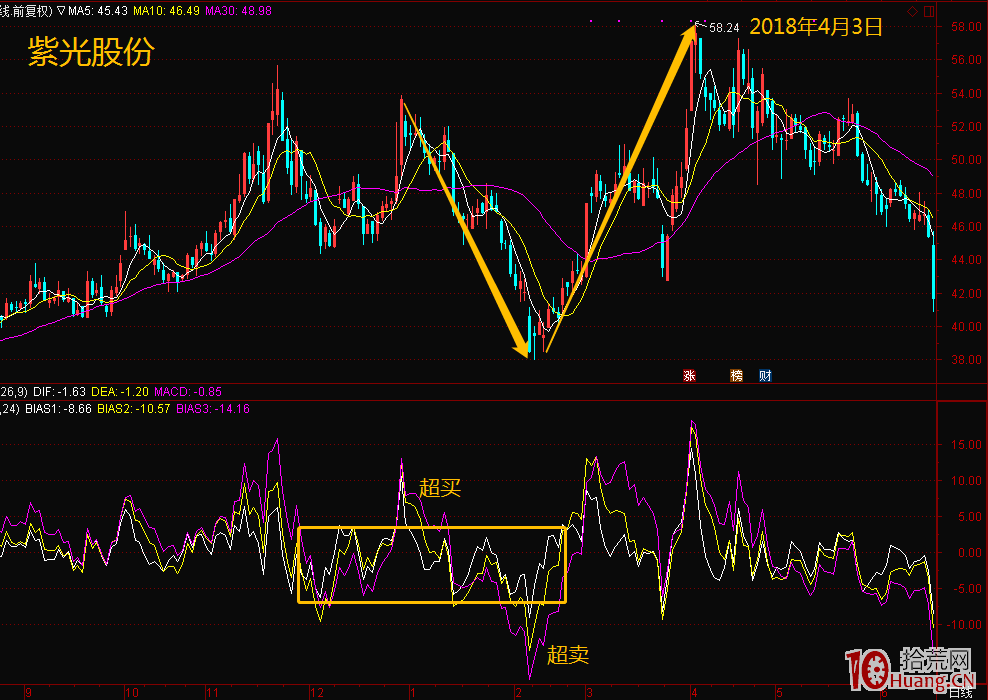Click the red diamond icon at top right

click(x=911, y=10)
